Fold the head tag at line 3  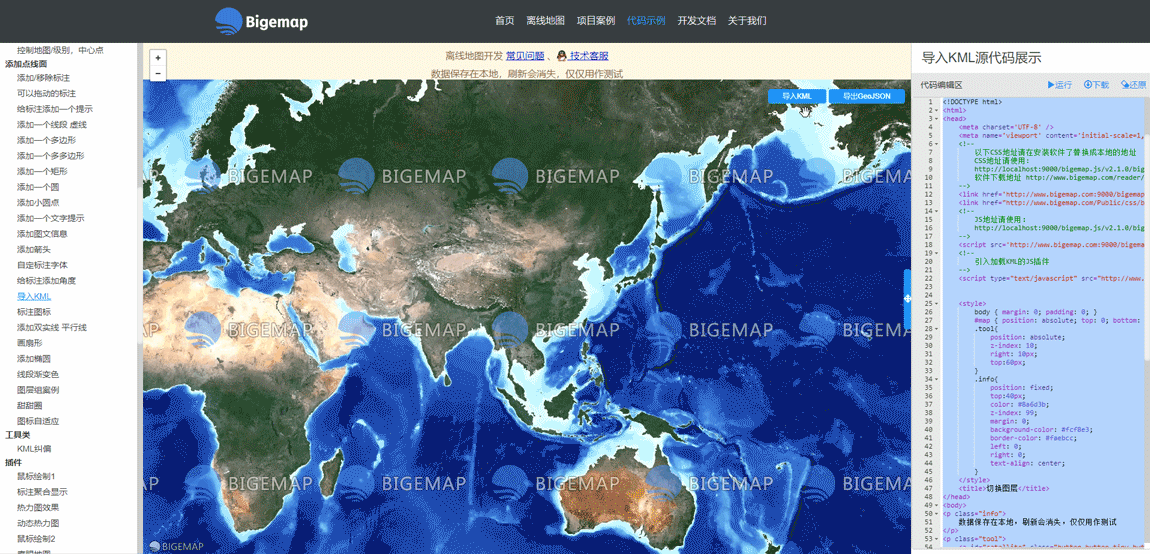point(937,118)
